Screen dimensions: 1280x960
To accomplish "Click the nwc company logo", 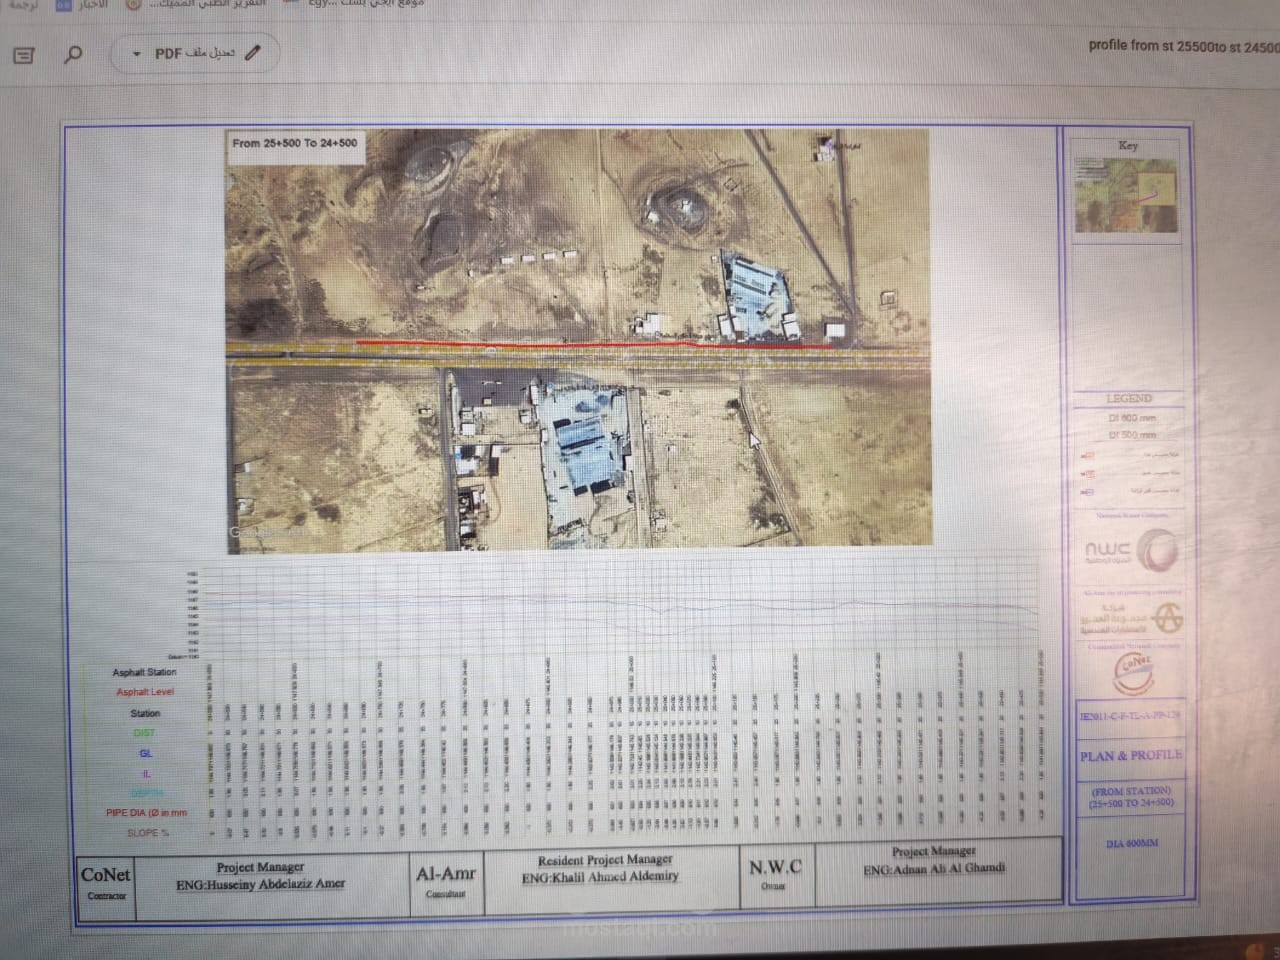I will point(1130,551).
